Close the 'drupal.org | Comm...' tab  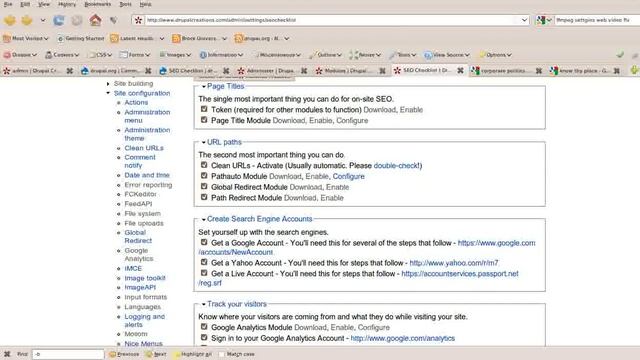point(148,71)
